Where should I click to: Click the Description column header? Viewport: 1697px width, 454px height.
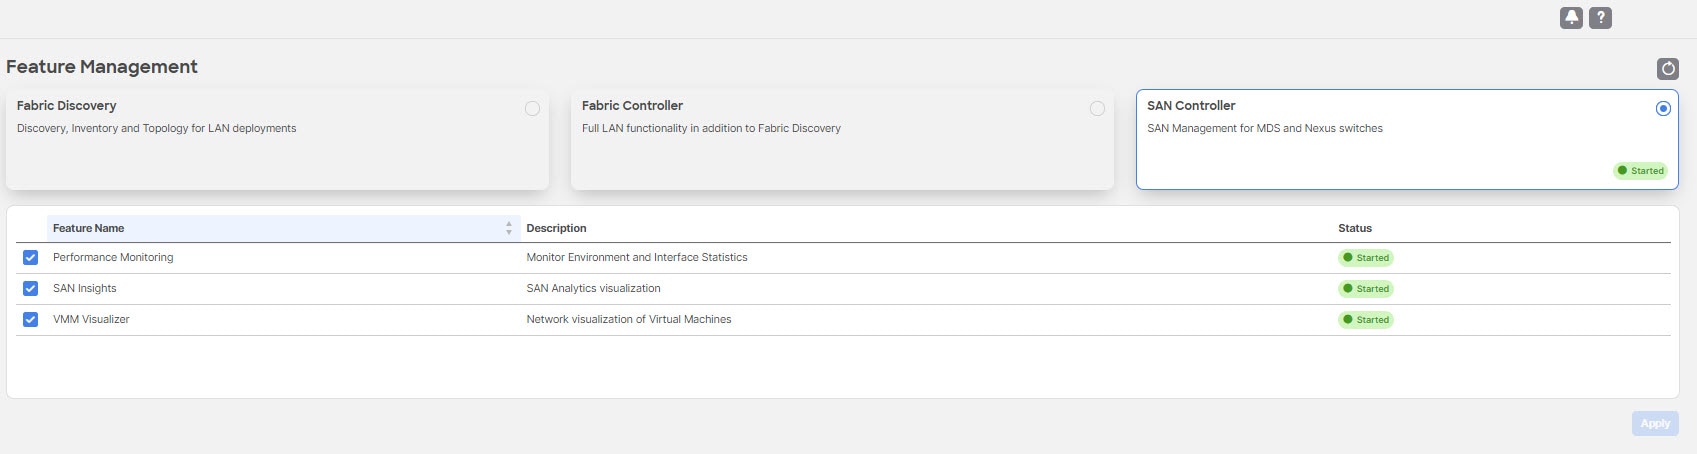[x=556, y=228]
